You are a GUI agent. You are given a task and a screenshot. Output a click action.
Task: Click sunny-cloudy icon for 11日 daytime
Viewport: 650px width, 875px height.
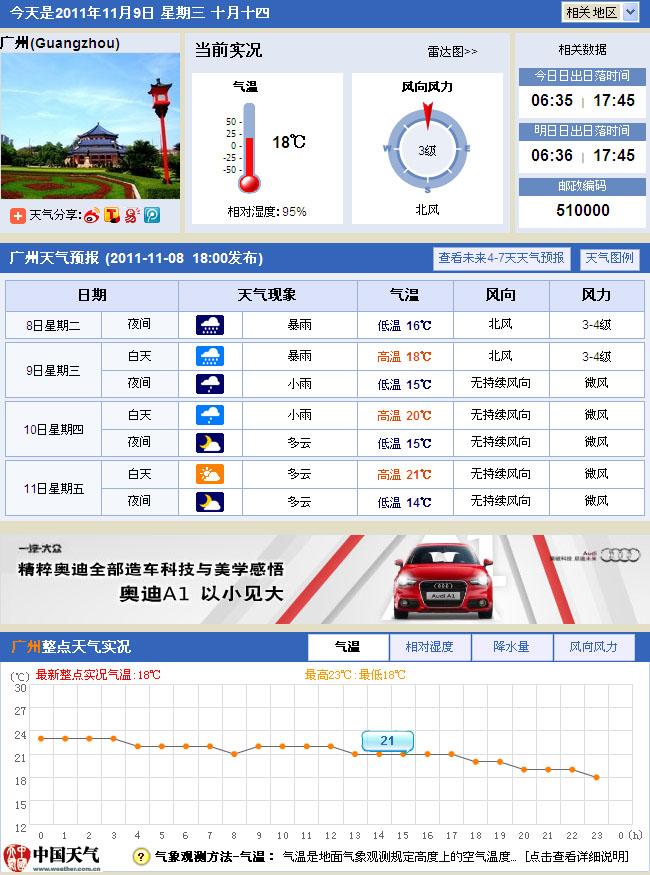210,475
